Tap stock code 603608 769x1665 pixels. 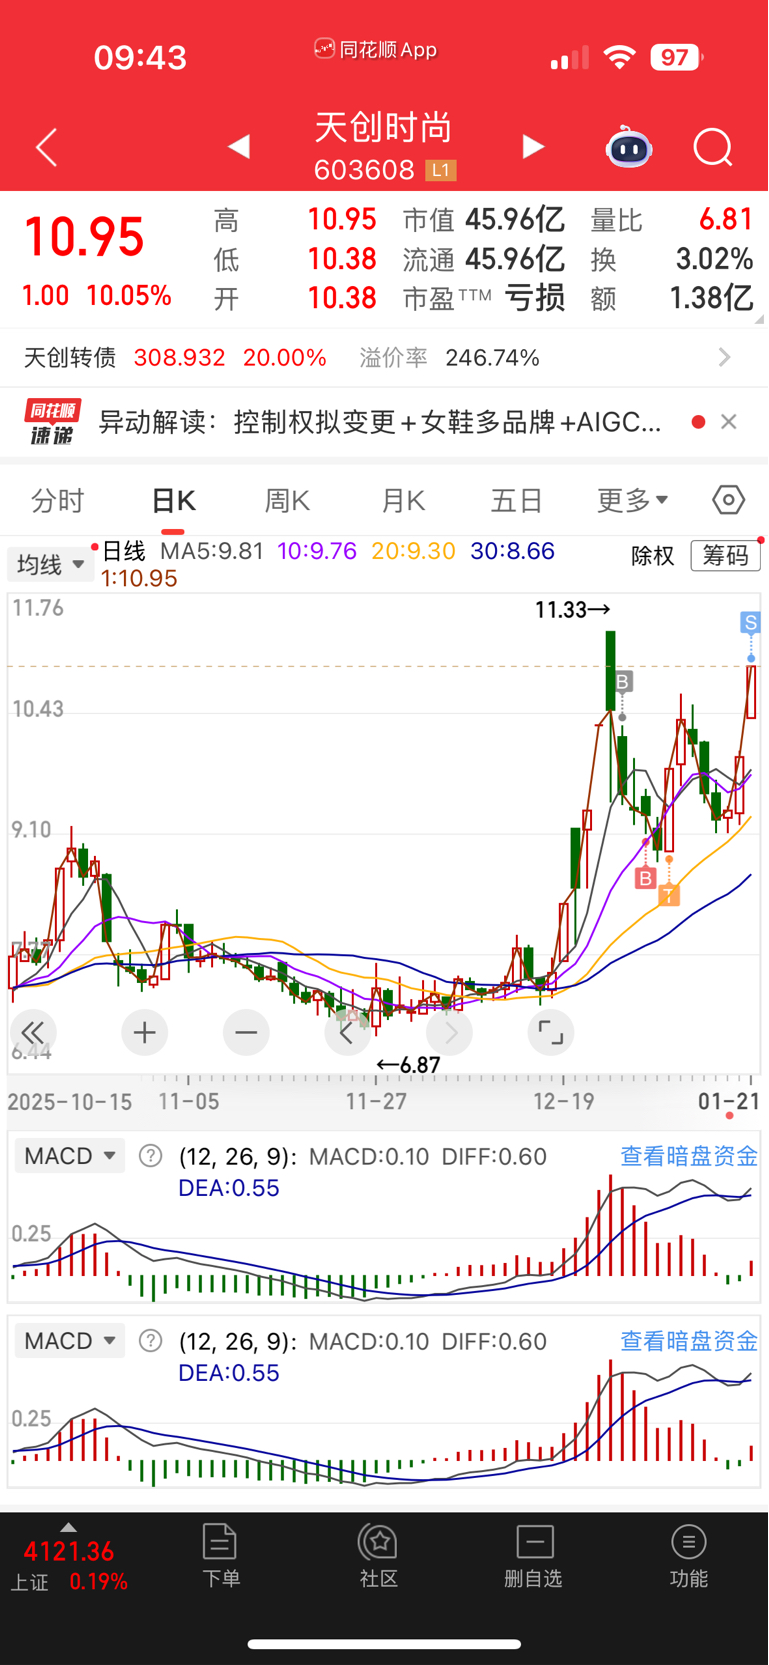(x=364, y=170)
